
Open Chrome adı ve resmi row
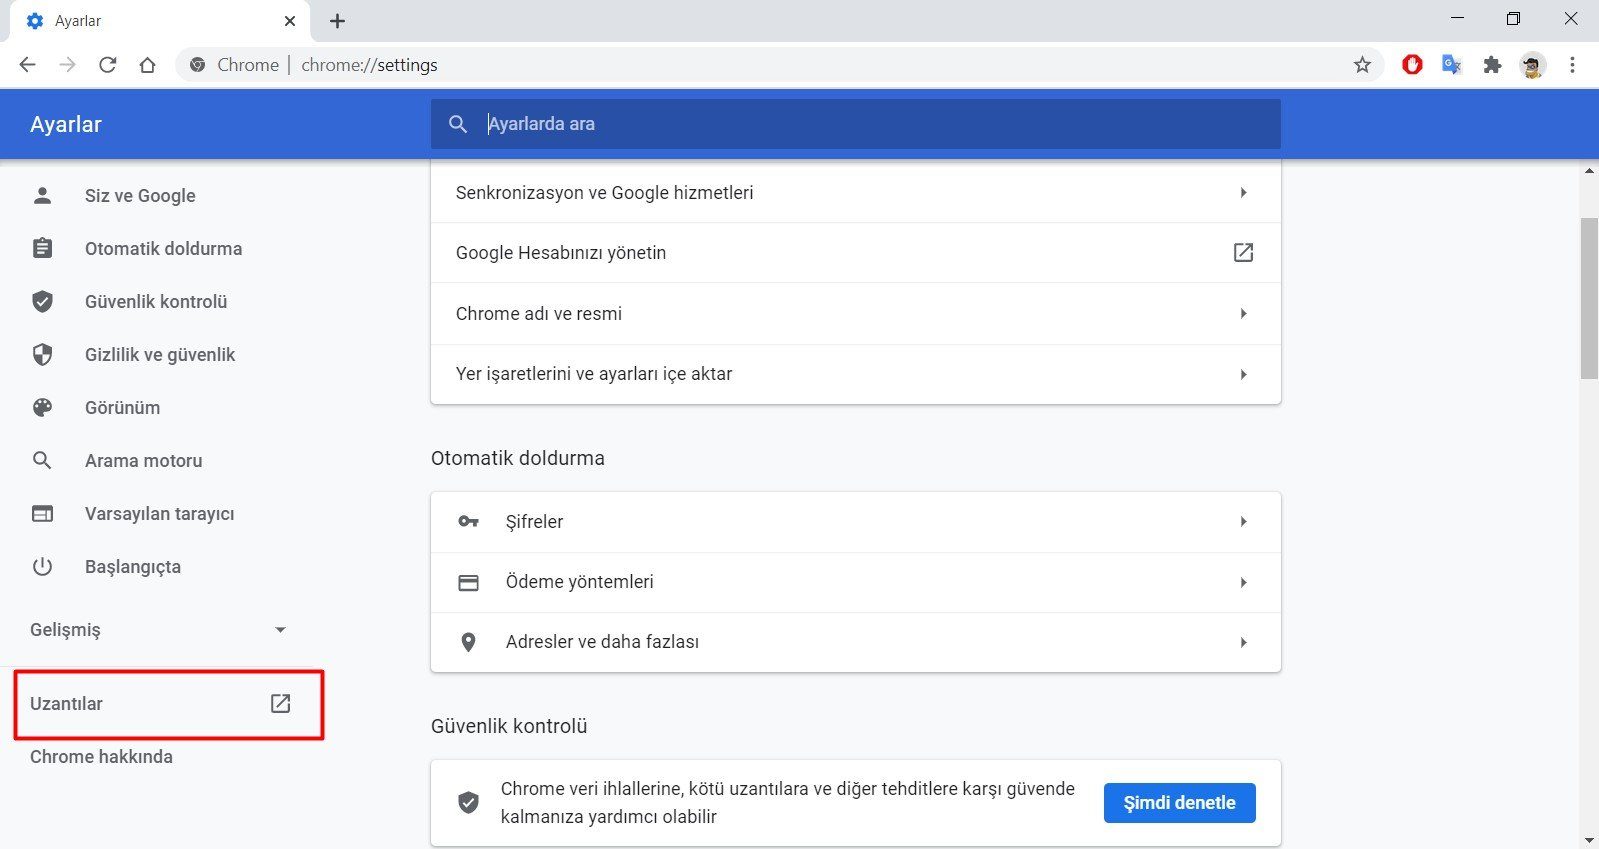point(856,314)
